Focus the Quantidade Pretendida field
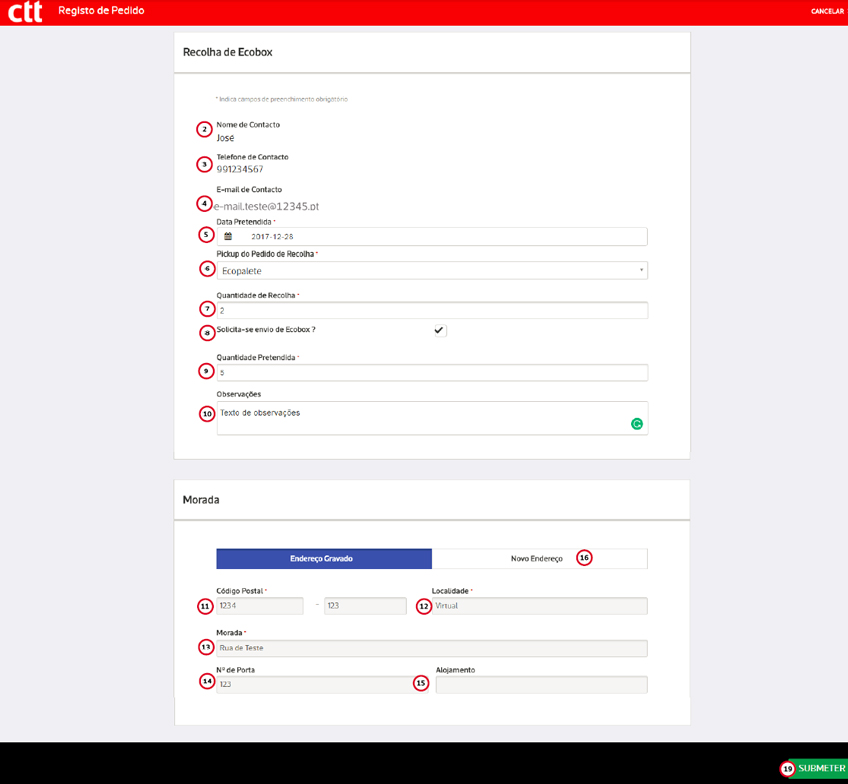The image size is (848, 784). [x=431, y=373]
